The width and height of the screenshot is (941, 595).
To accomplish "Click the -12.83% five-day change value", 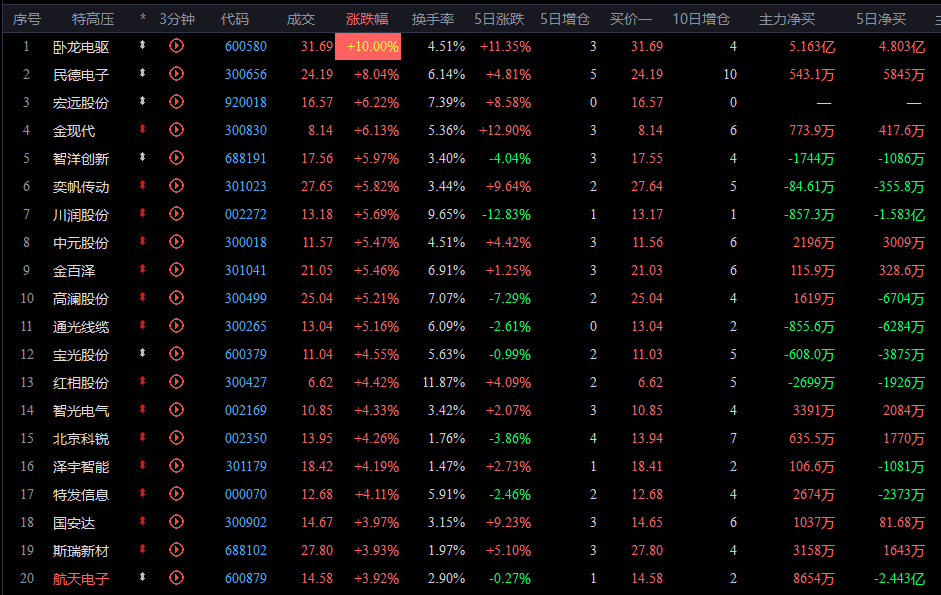I will [506, 214].
